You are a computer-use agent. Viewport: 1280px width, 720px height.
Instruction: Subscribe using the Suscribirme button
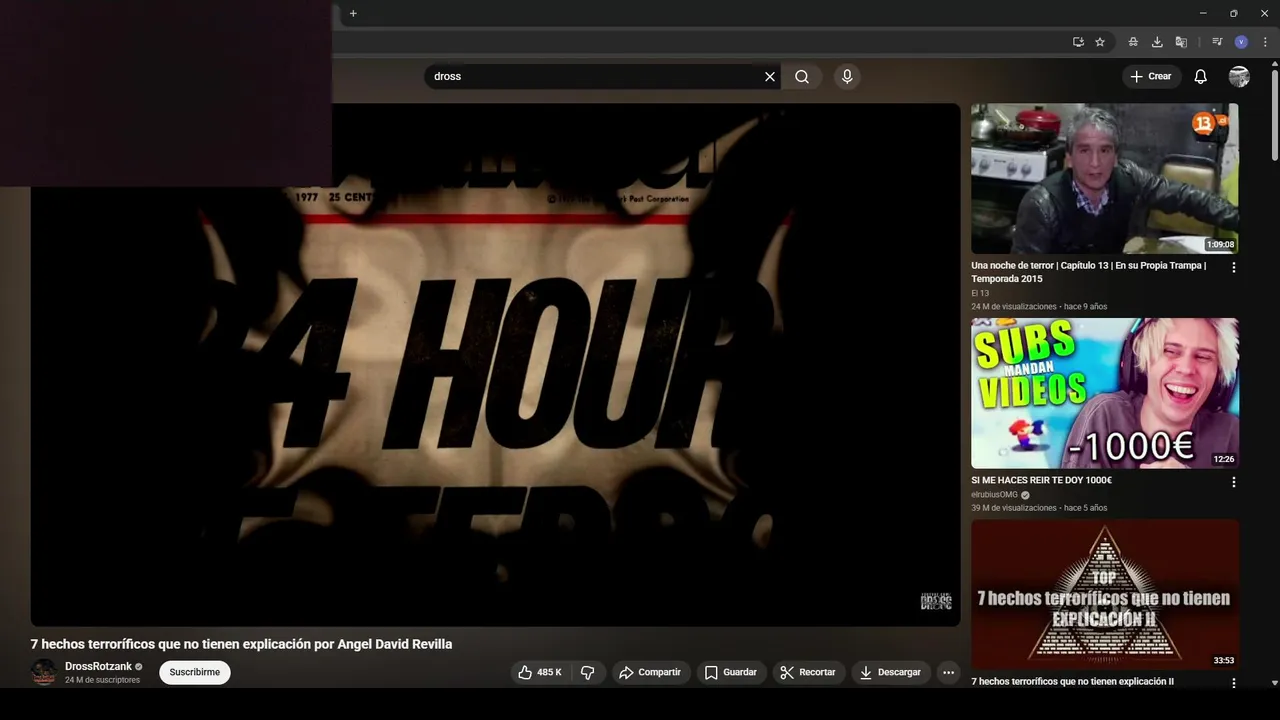tap(195, 673)
